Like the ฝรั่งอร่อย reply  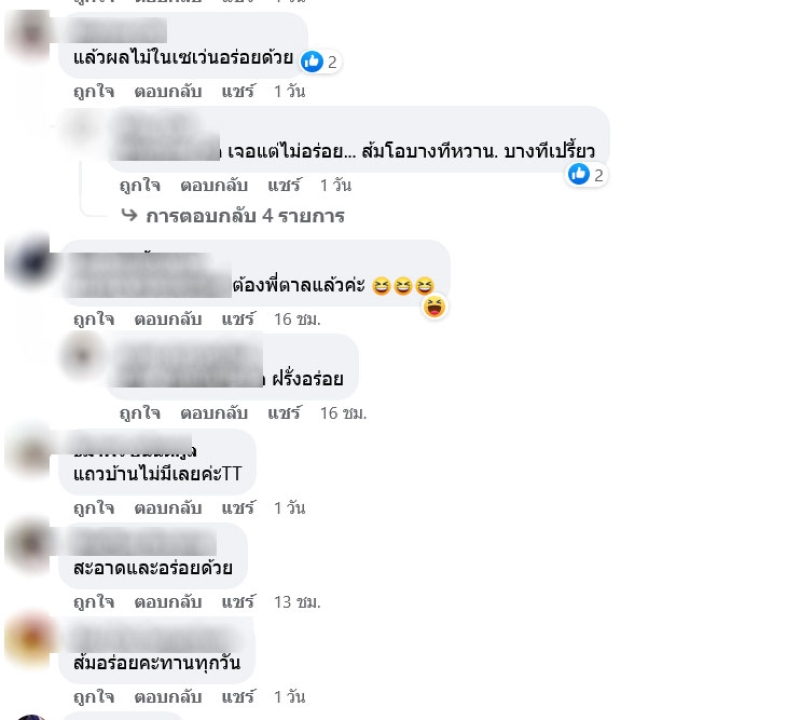point(139,413)
